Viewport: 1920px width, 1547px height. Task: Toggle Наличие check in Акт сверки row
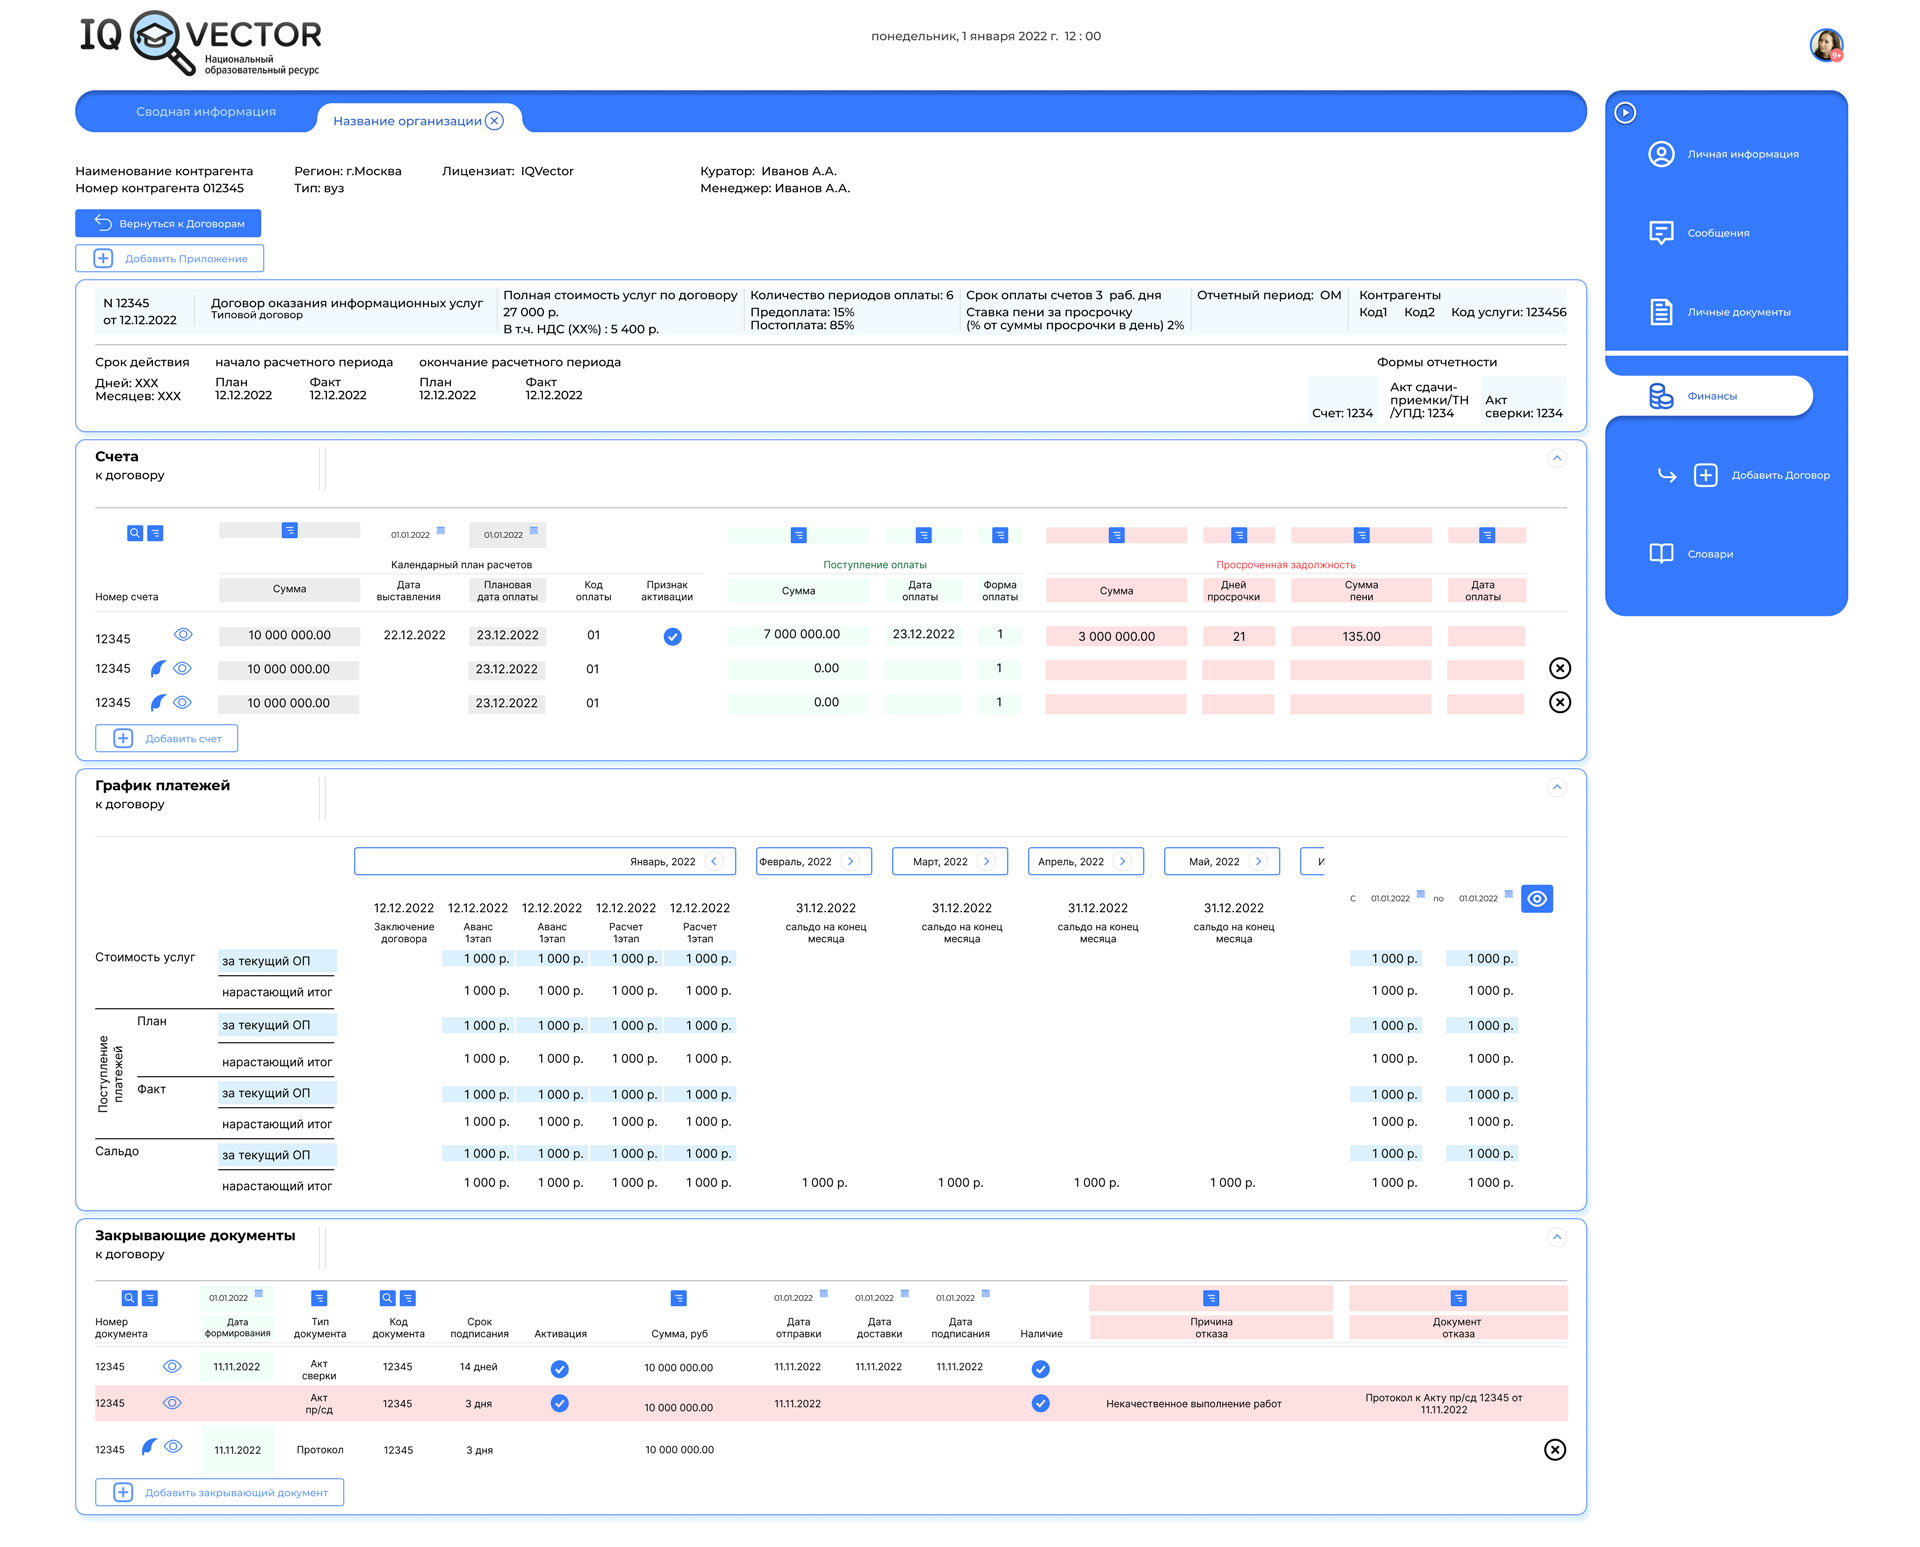point(1040,1368)
